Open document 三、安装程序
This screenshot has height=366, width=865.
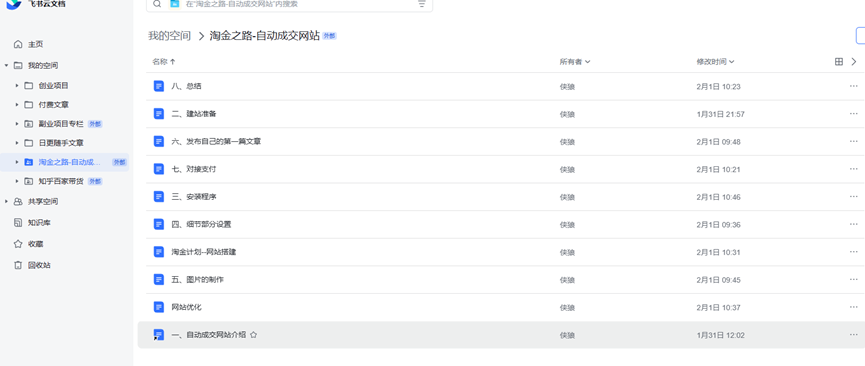[194, 197]
